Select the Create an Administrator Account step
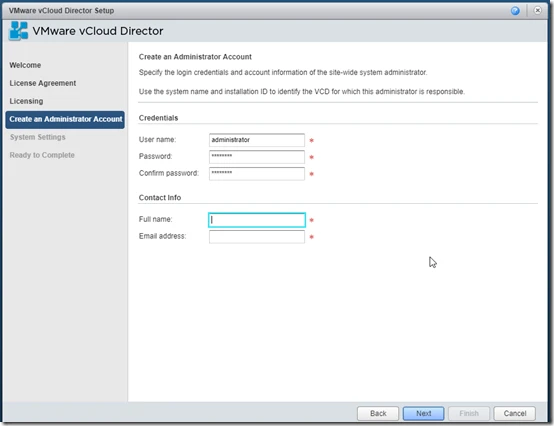Image resolution: width=554 pixels, height=426 pixels. pos(65,119)
